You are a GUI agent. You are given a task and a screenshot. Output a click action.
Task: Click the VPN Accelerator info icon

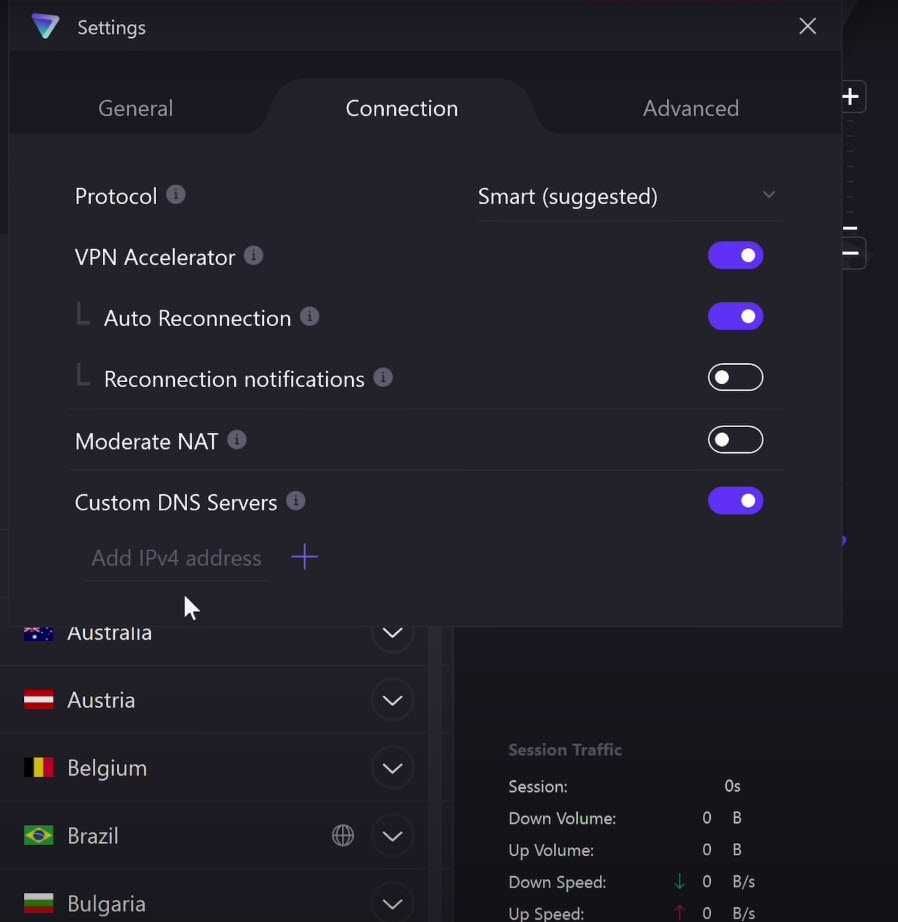click(x=253, y=255)
